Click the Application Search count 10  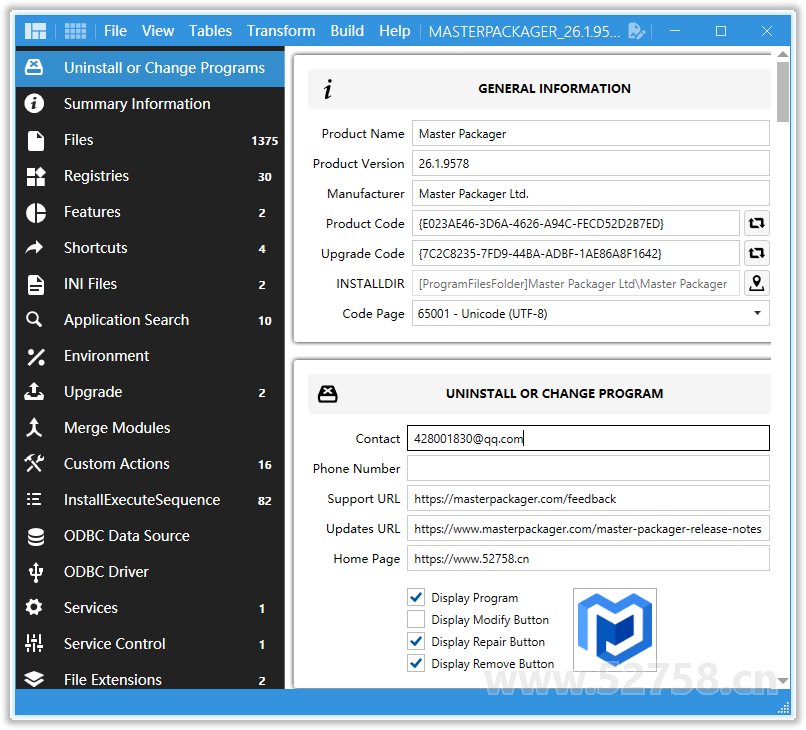point(264,320)
